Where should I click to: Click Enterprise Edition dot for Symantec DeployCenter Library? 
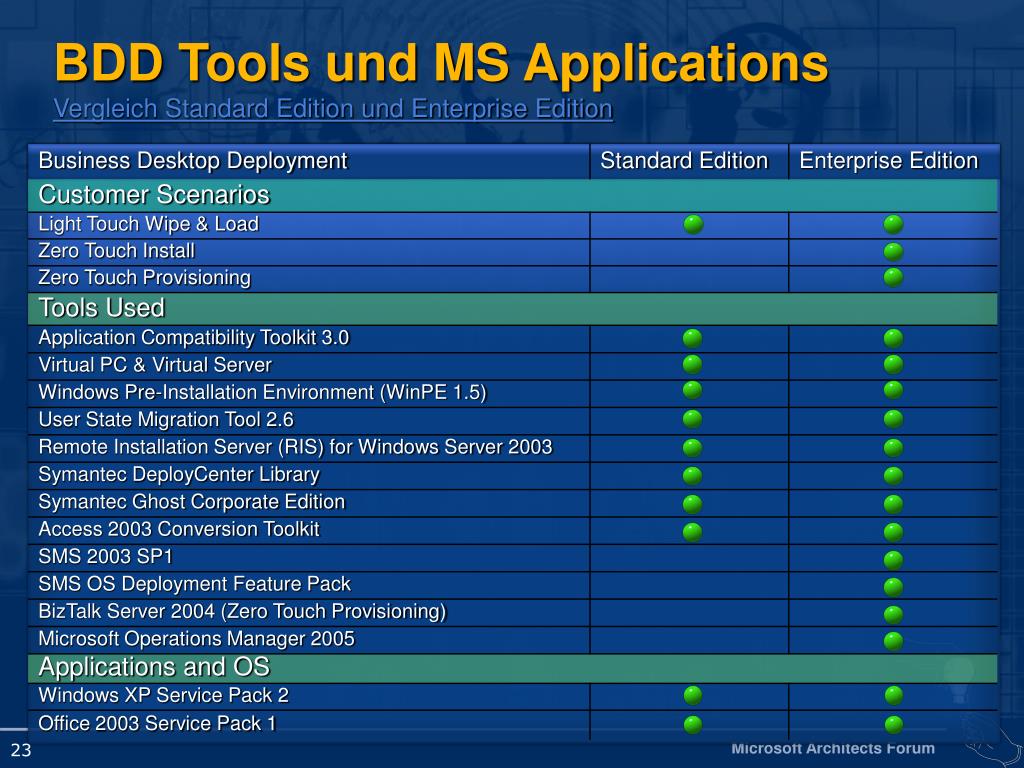tap(893, 475)
